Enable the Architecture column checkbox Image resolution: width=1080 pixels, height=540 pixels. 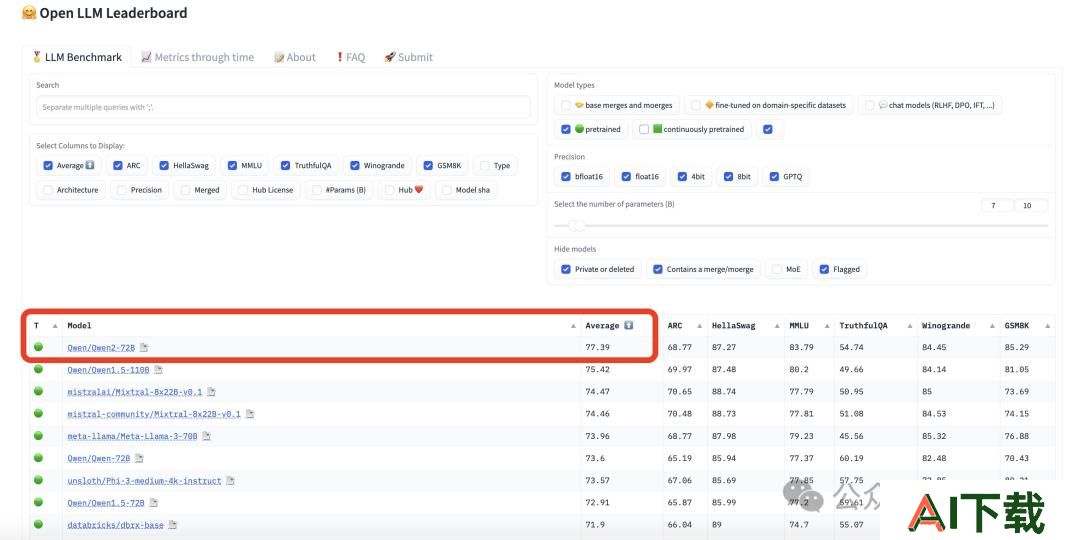click(48, 189)
